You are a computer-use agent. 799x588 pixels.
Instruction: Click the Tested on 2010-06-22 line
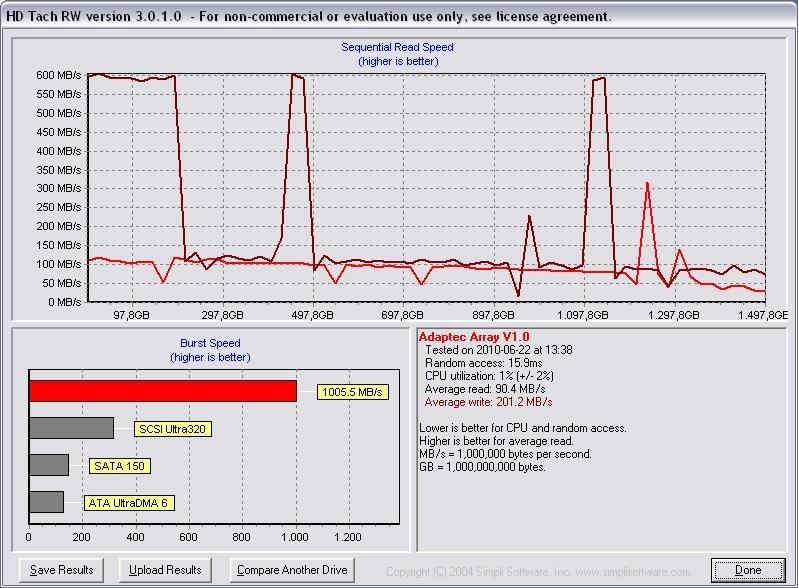tap(499, 350)
